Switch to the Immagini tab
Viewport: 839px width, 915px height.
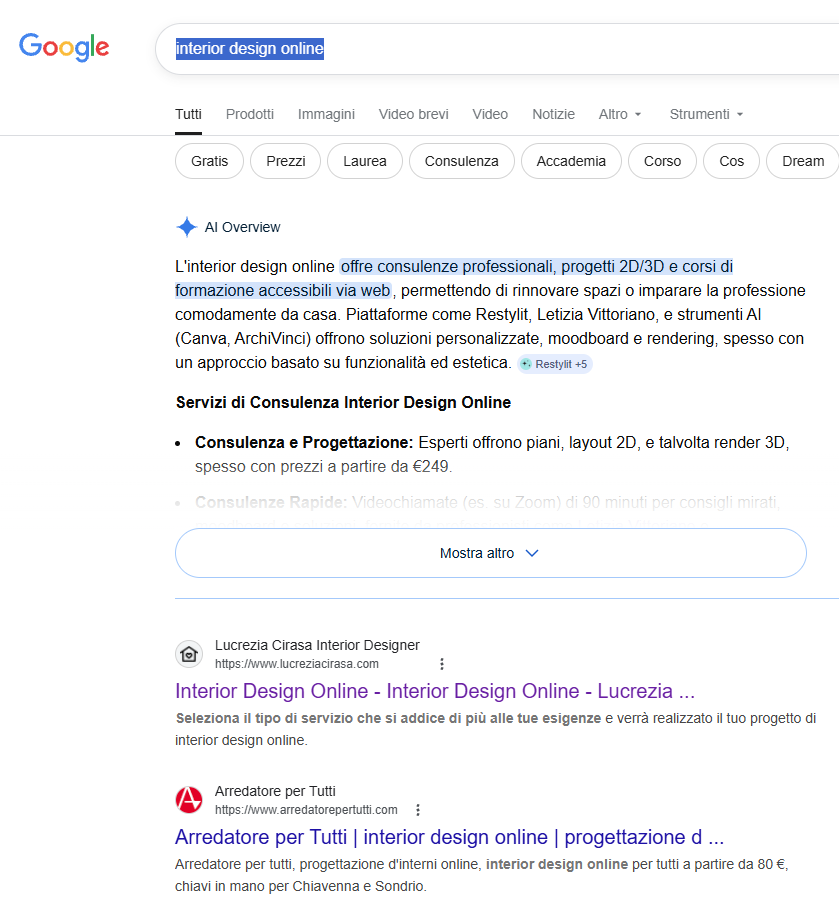click(x=326, y=114)
